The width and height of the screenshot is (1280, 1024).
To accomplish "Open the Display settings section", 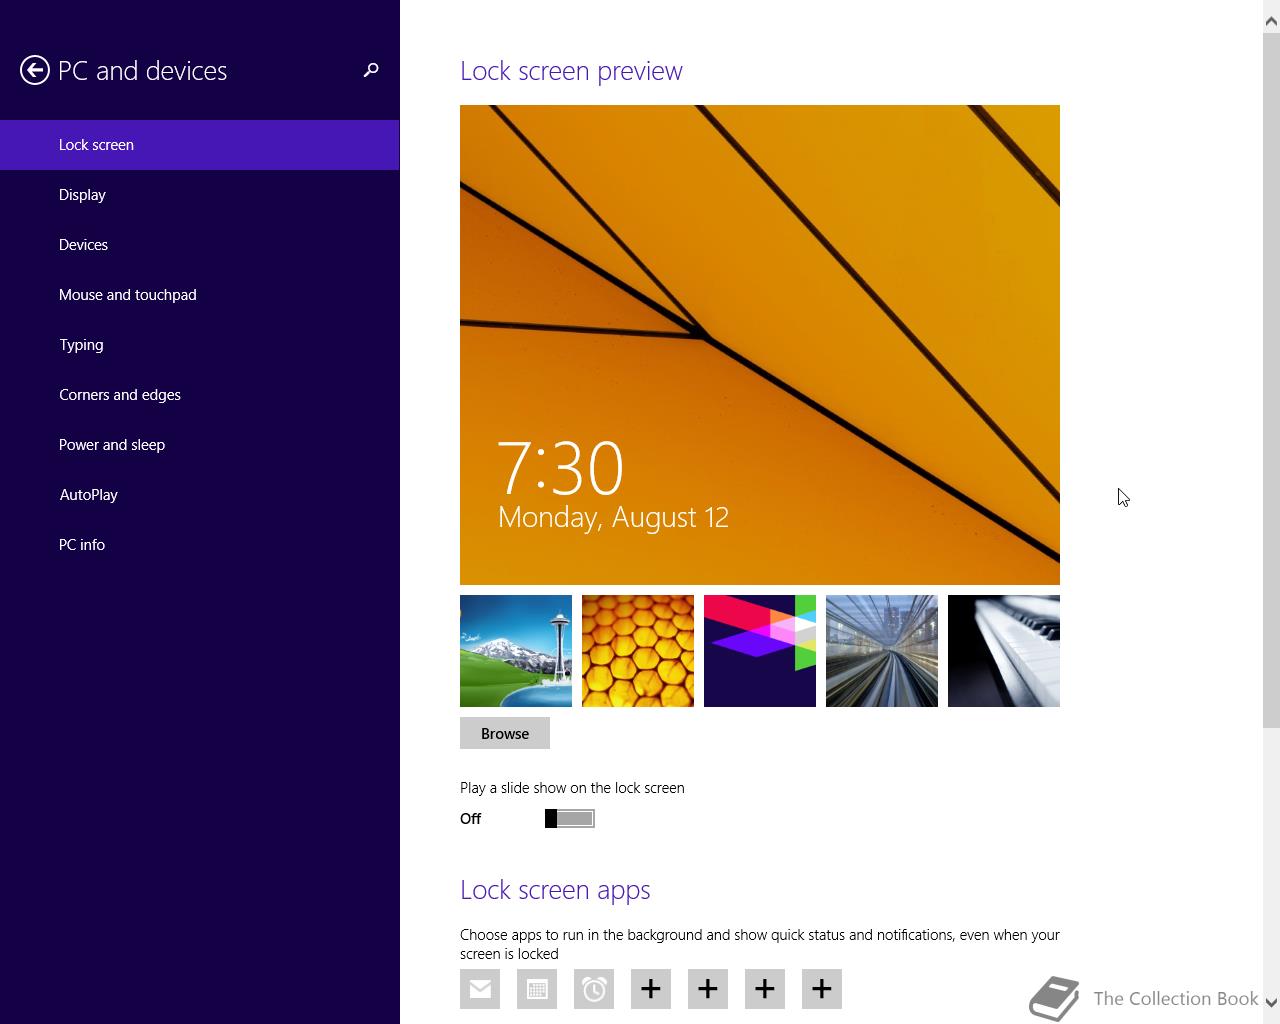I will 200,195.
